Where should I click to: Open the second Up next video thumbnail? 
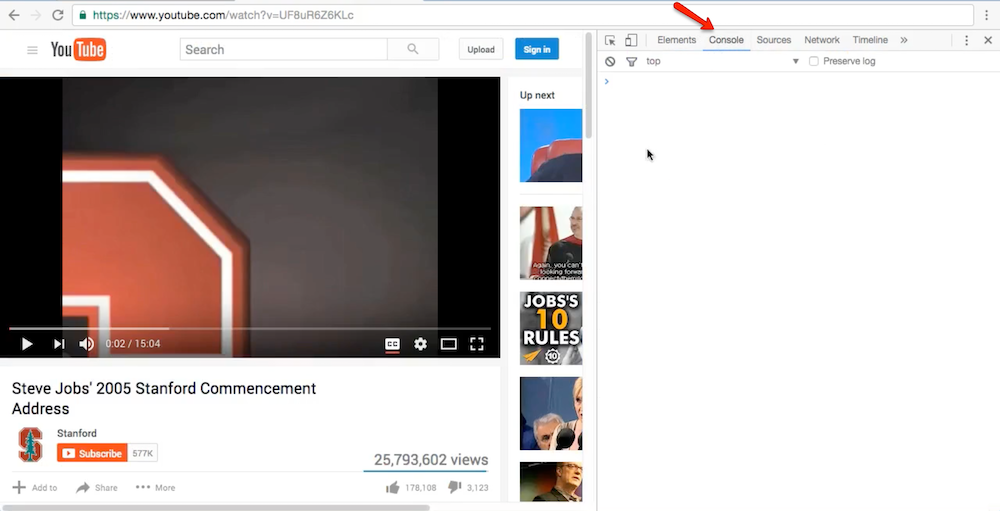(551, 243)
